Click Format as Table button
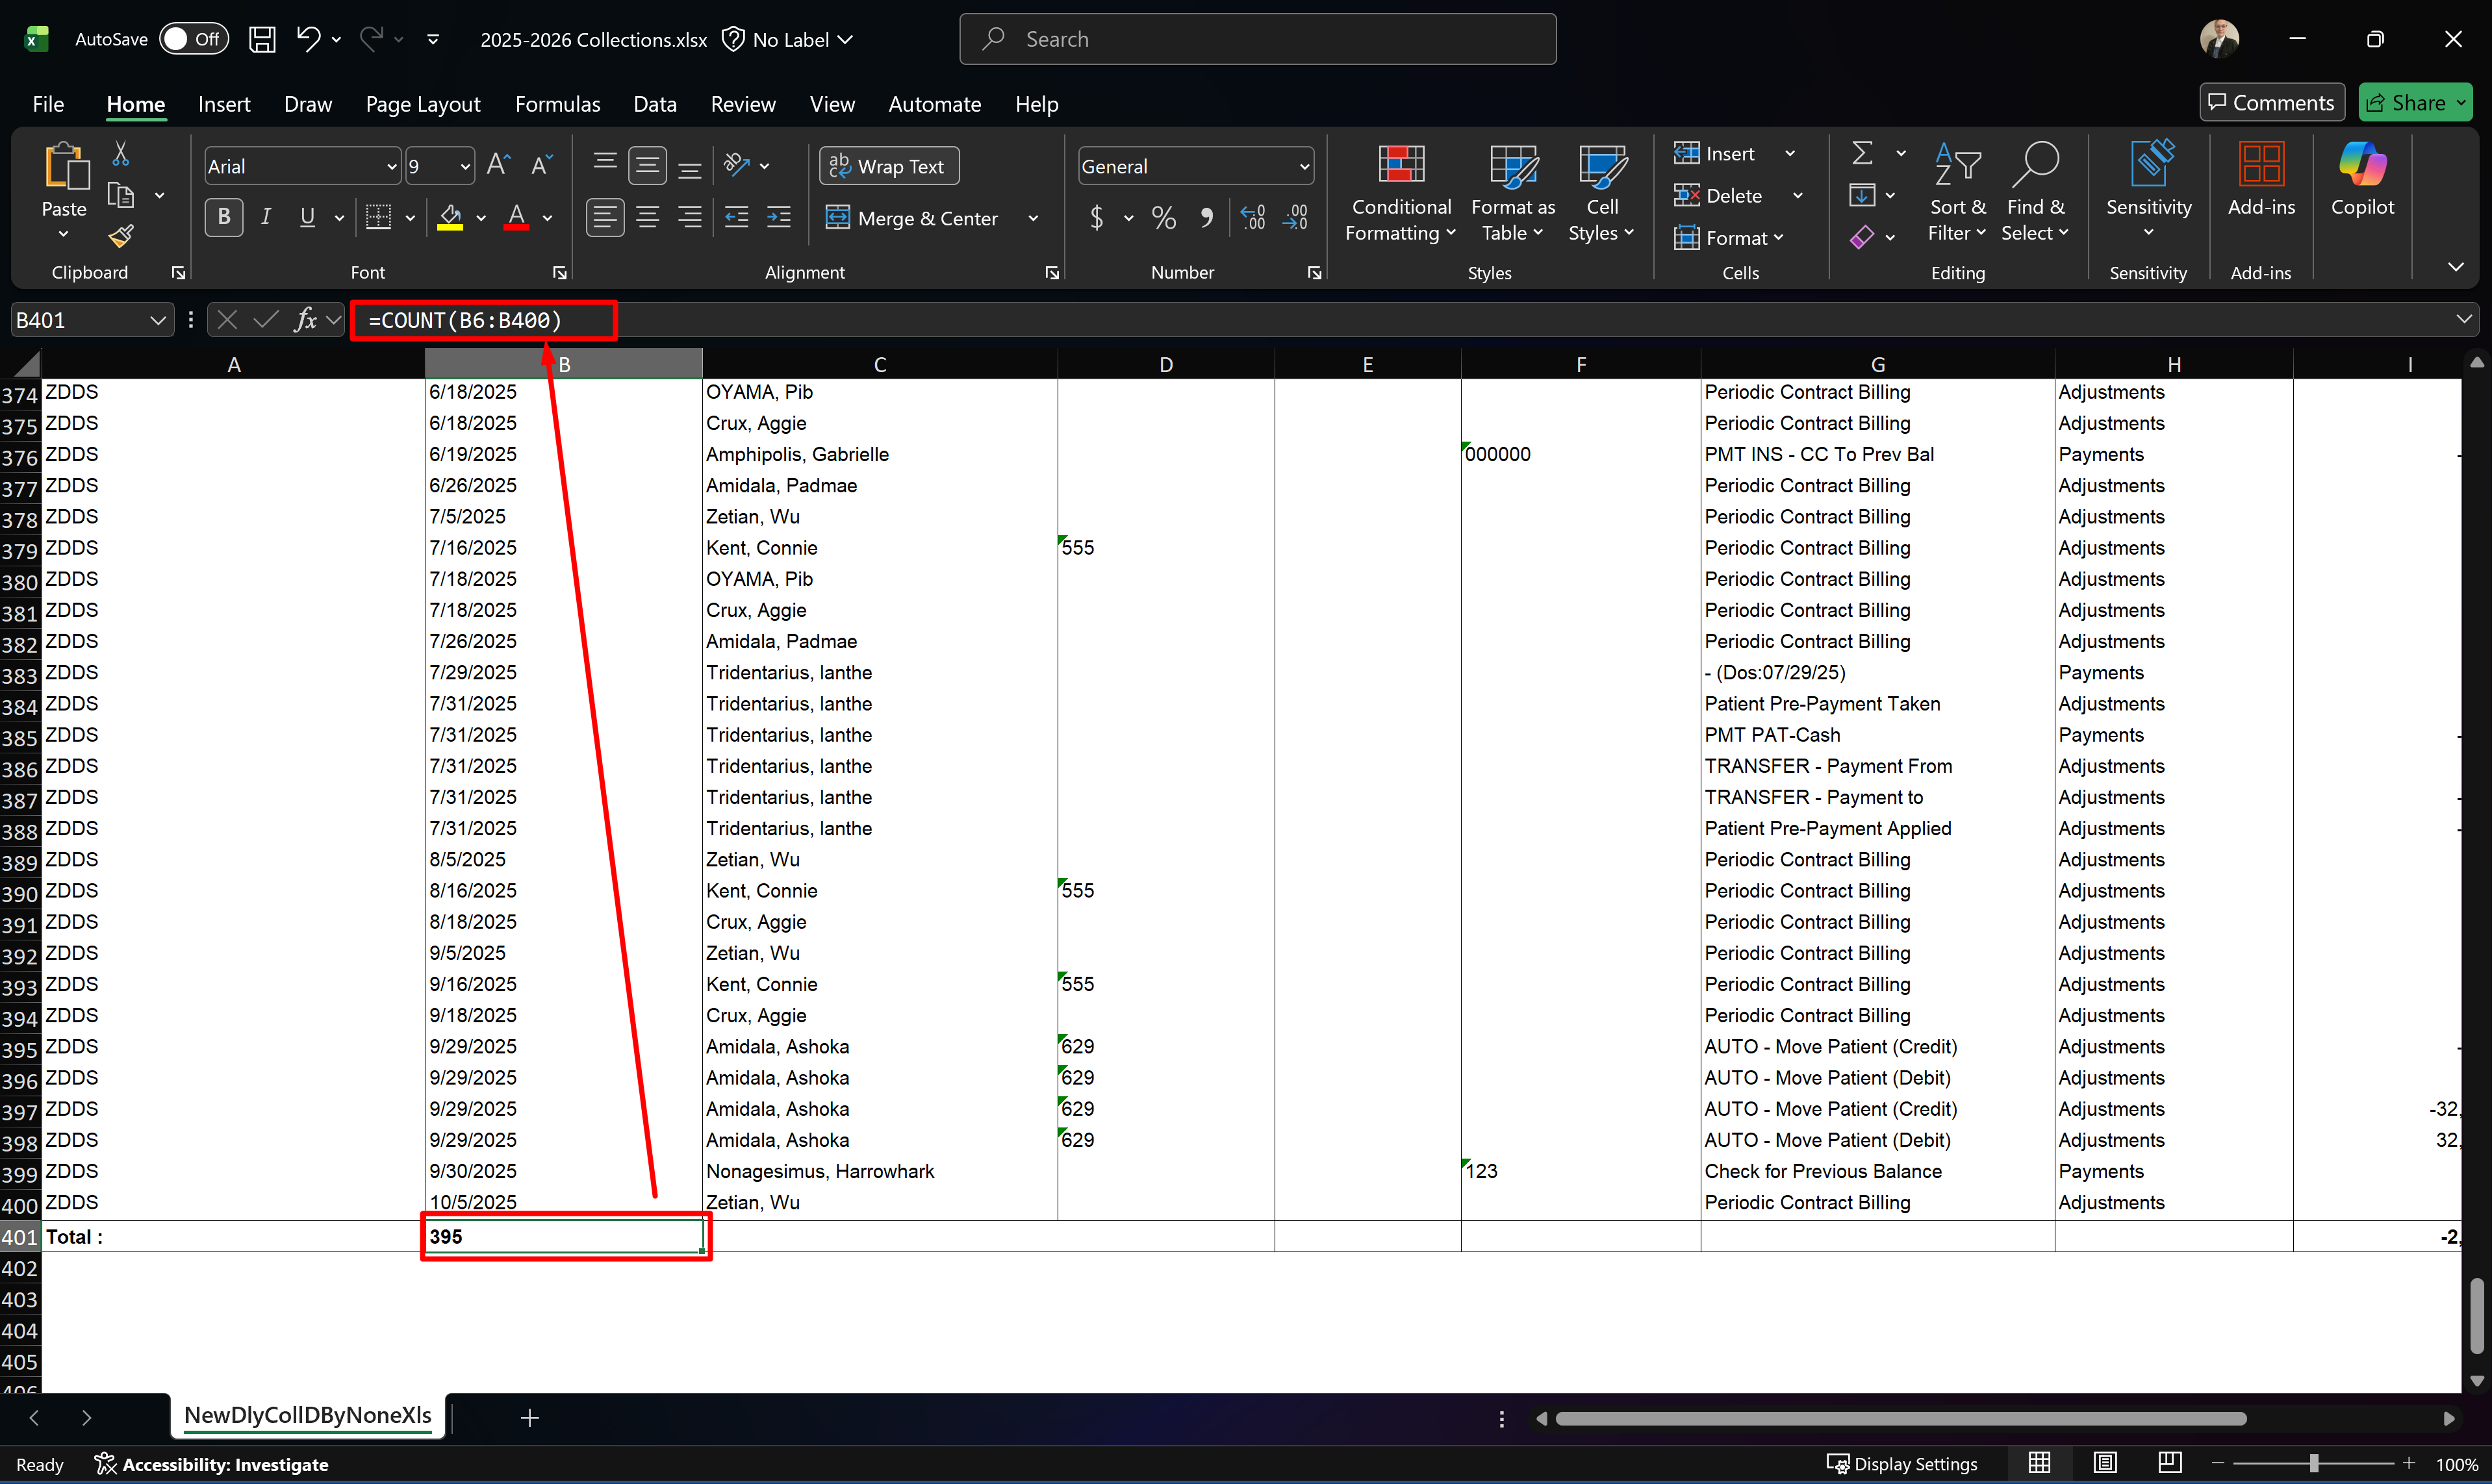2492x1484 pixels. point(1512,192)
